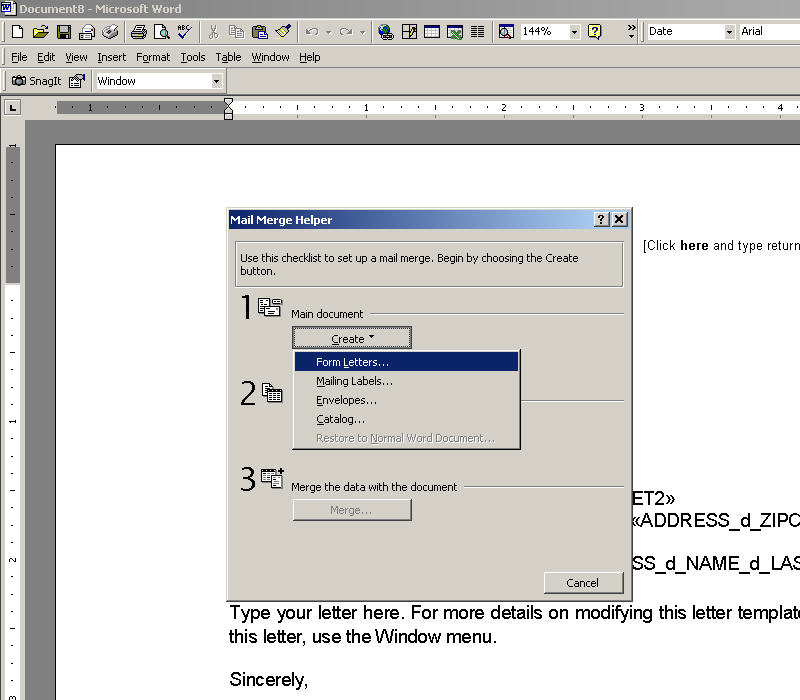
Task: Run the Spelling and Grammar check icon
Action: (184, 32)
